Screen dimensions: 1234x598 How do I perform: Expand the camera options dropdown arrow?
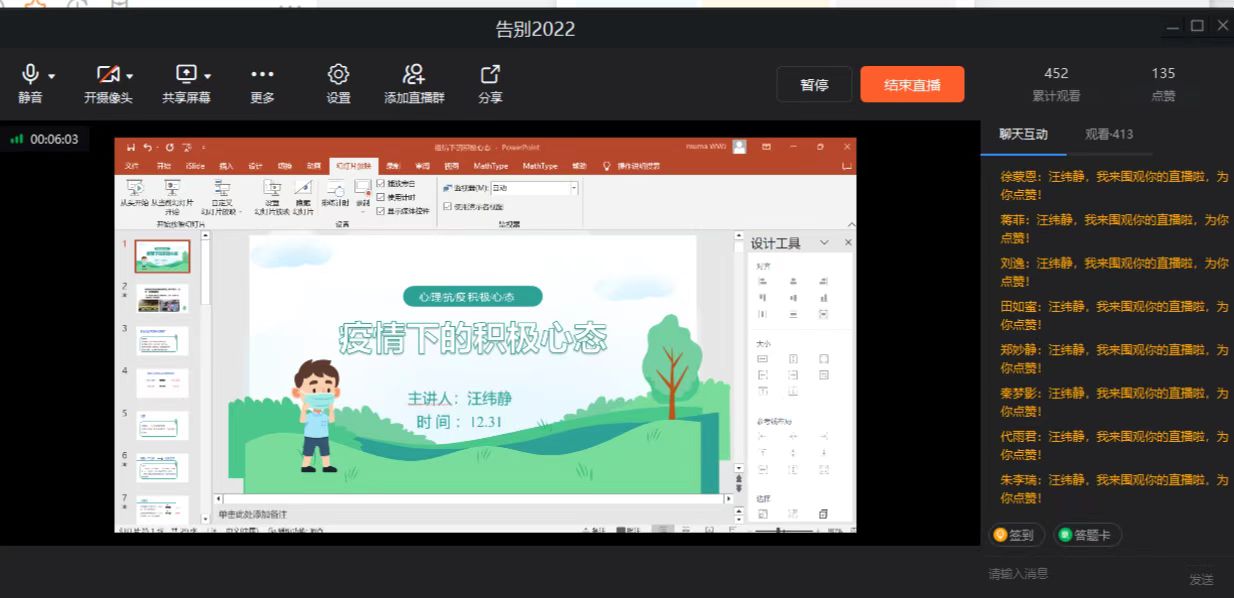(130, 76)
